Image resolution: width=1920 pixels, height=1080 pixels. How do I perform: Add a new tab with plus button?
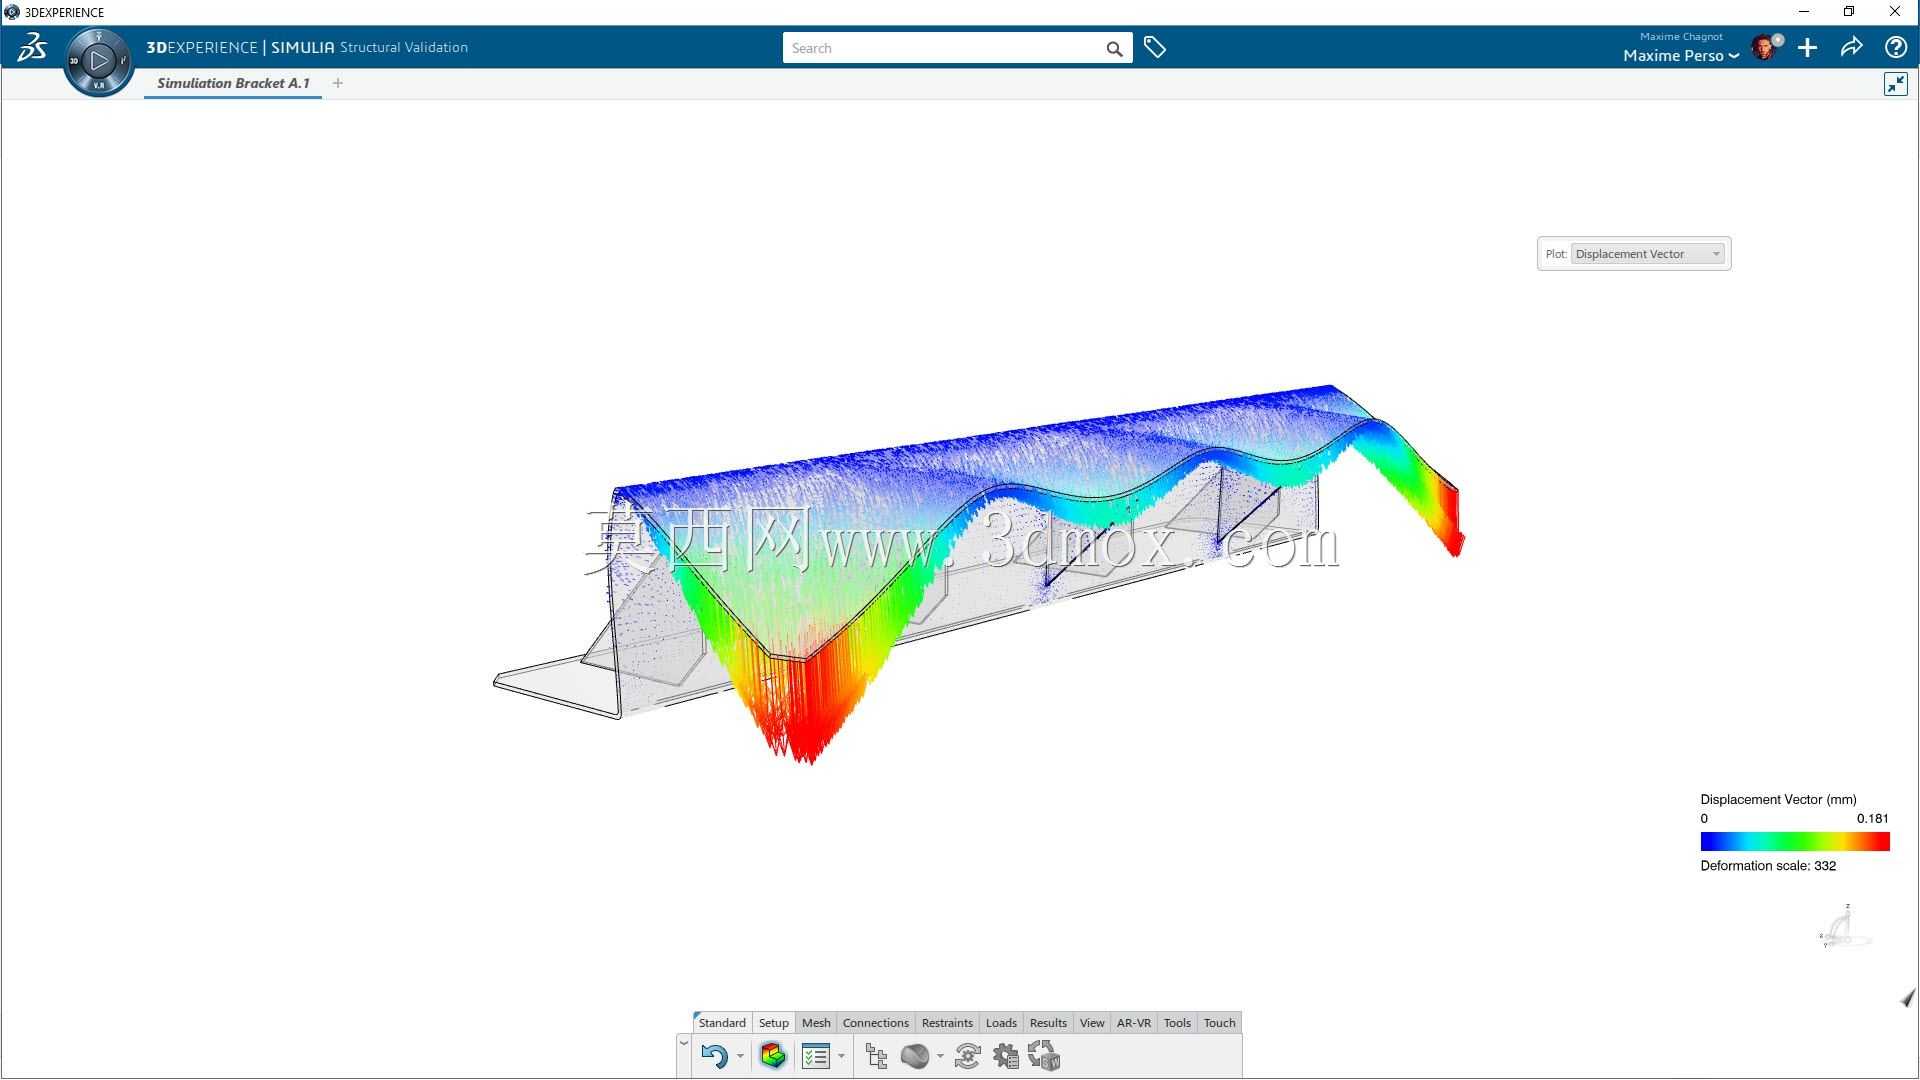[x=338, y=83]
